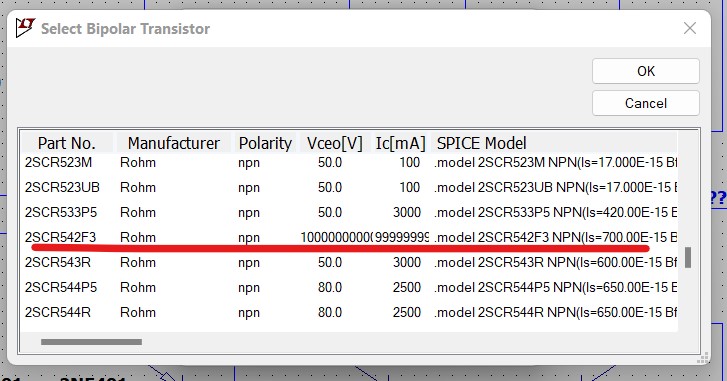Click npn in the 2SCR523UB row
Image resolution: width=727 pixels, height=381 pixels.
(x=249, y=188)
